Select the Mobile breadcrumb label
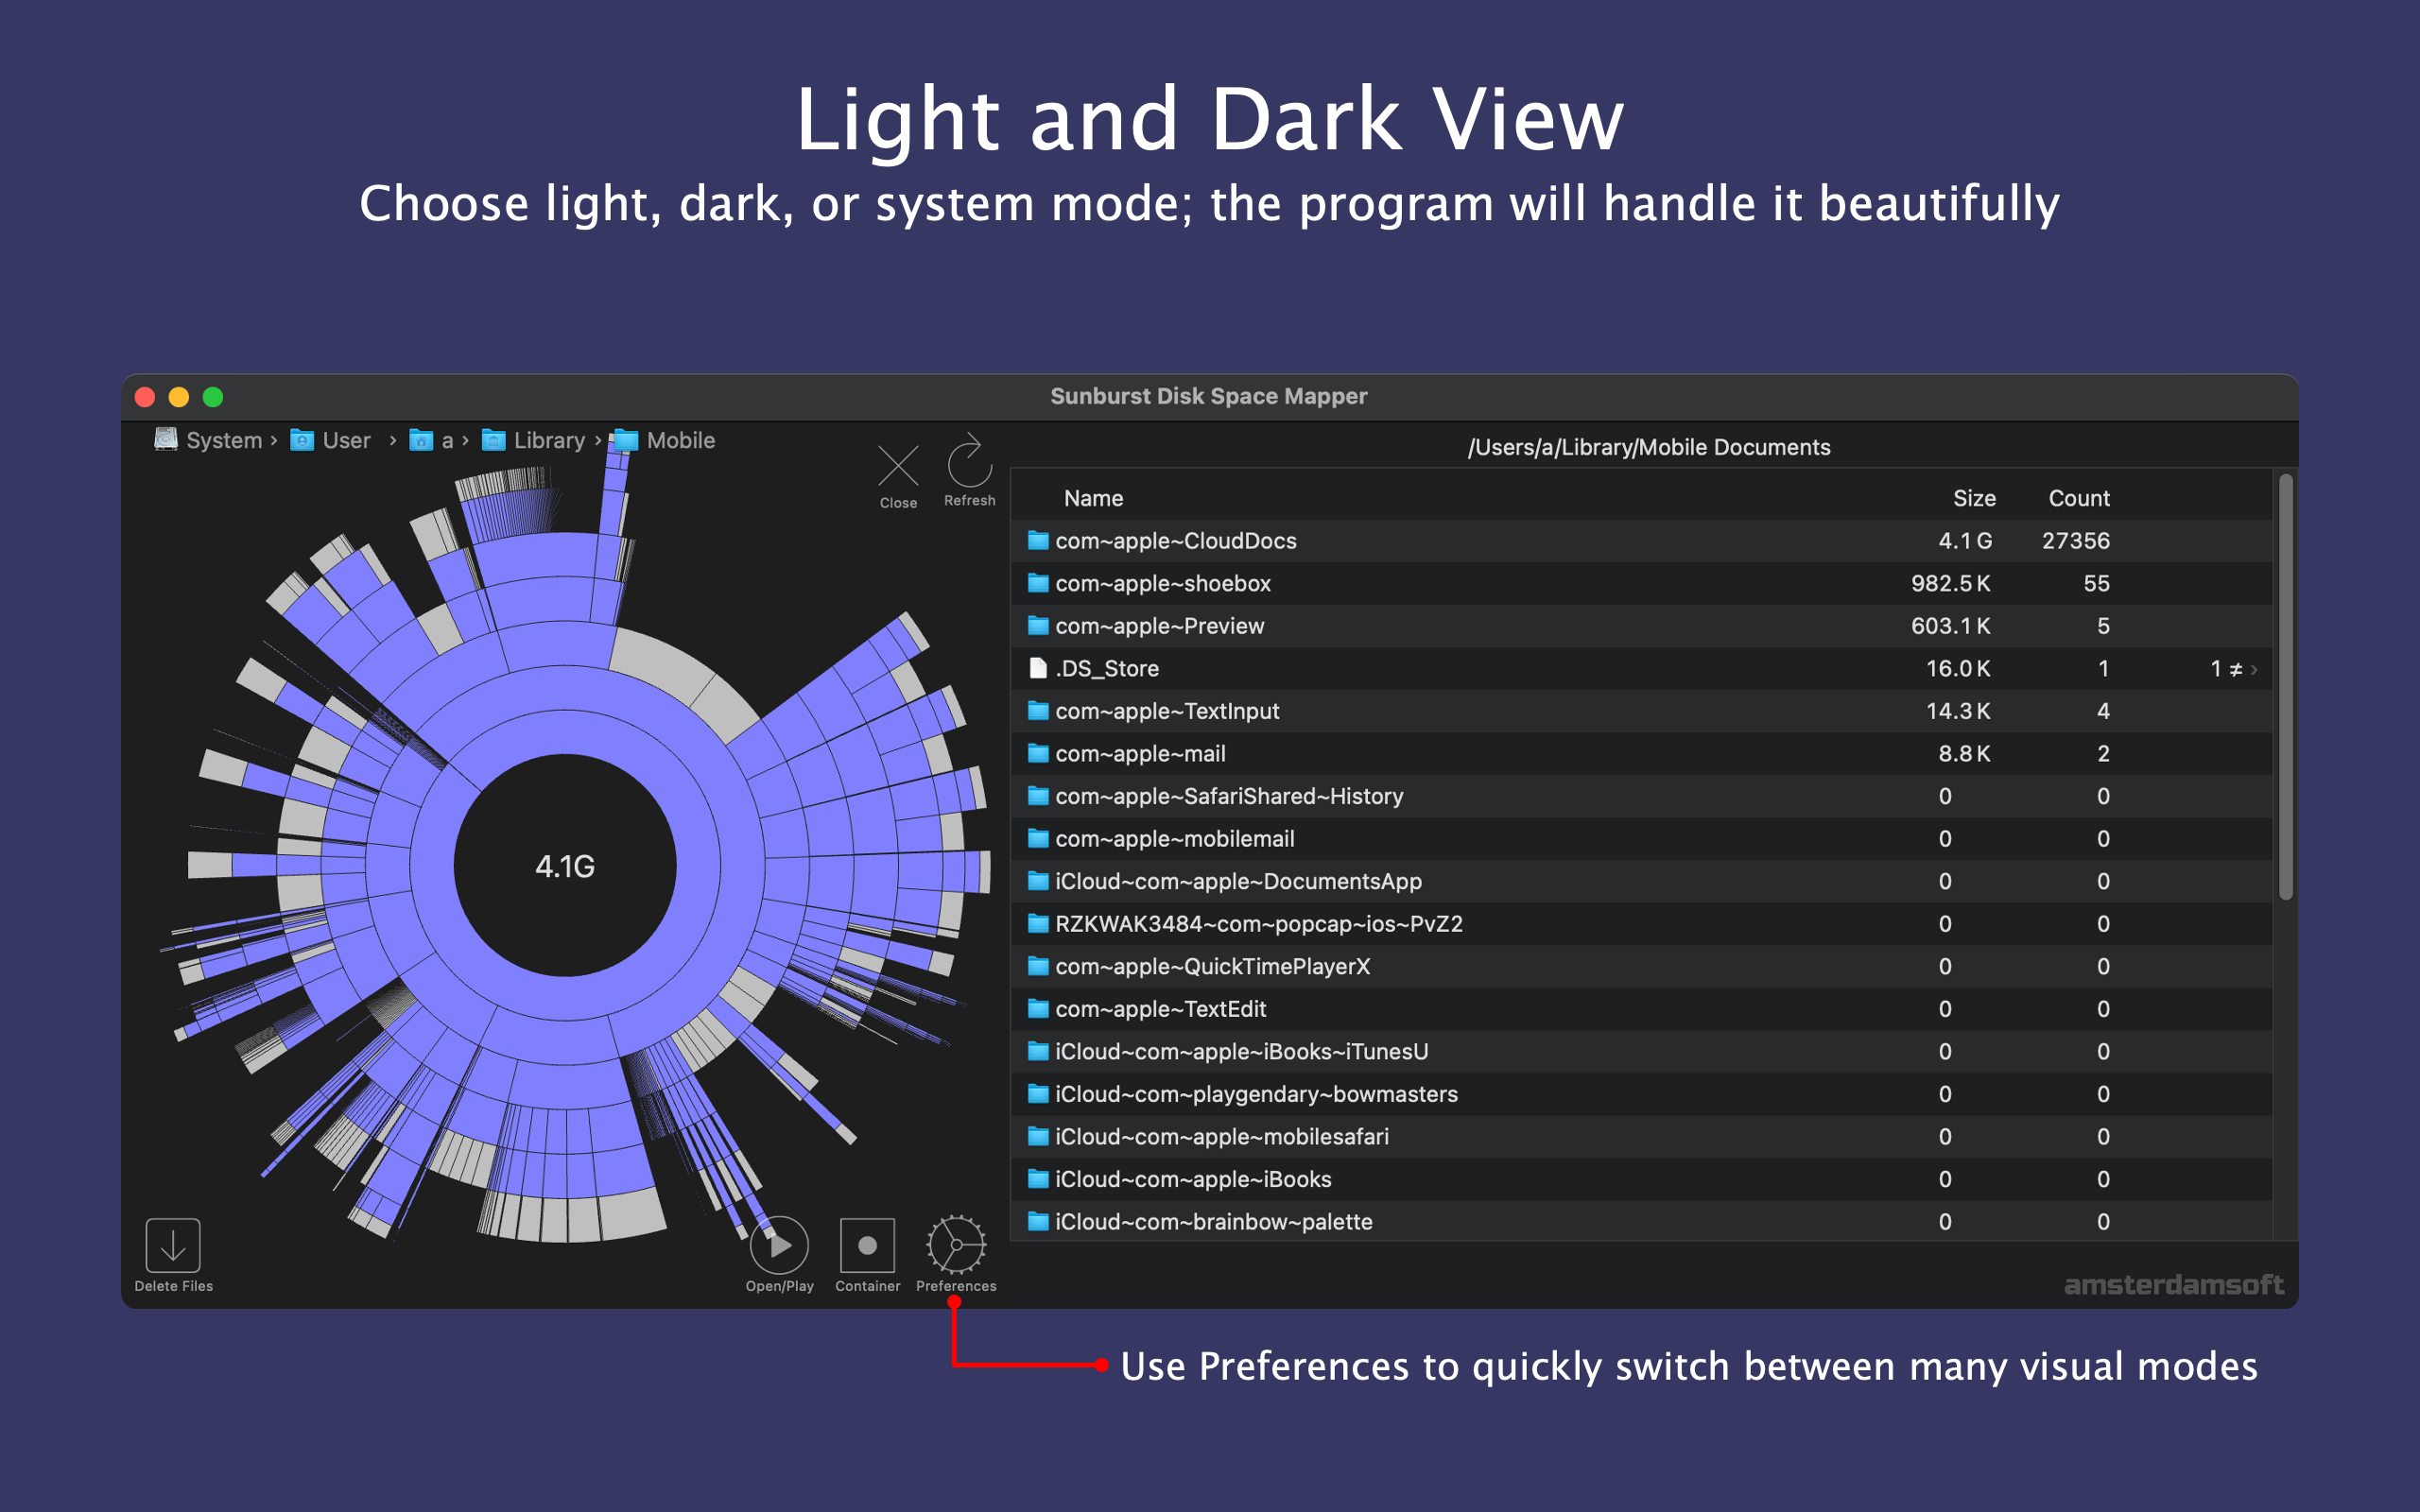The width and height of the screenshot is (2420, 1512). (x=681, y=440)
